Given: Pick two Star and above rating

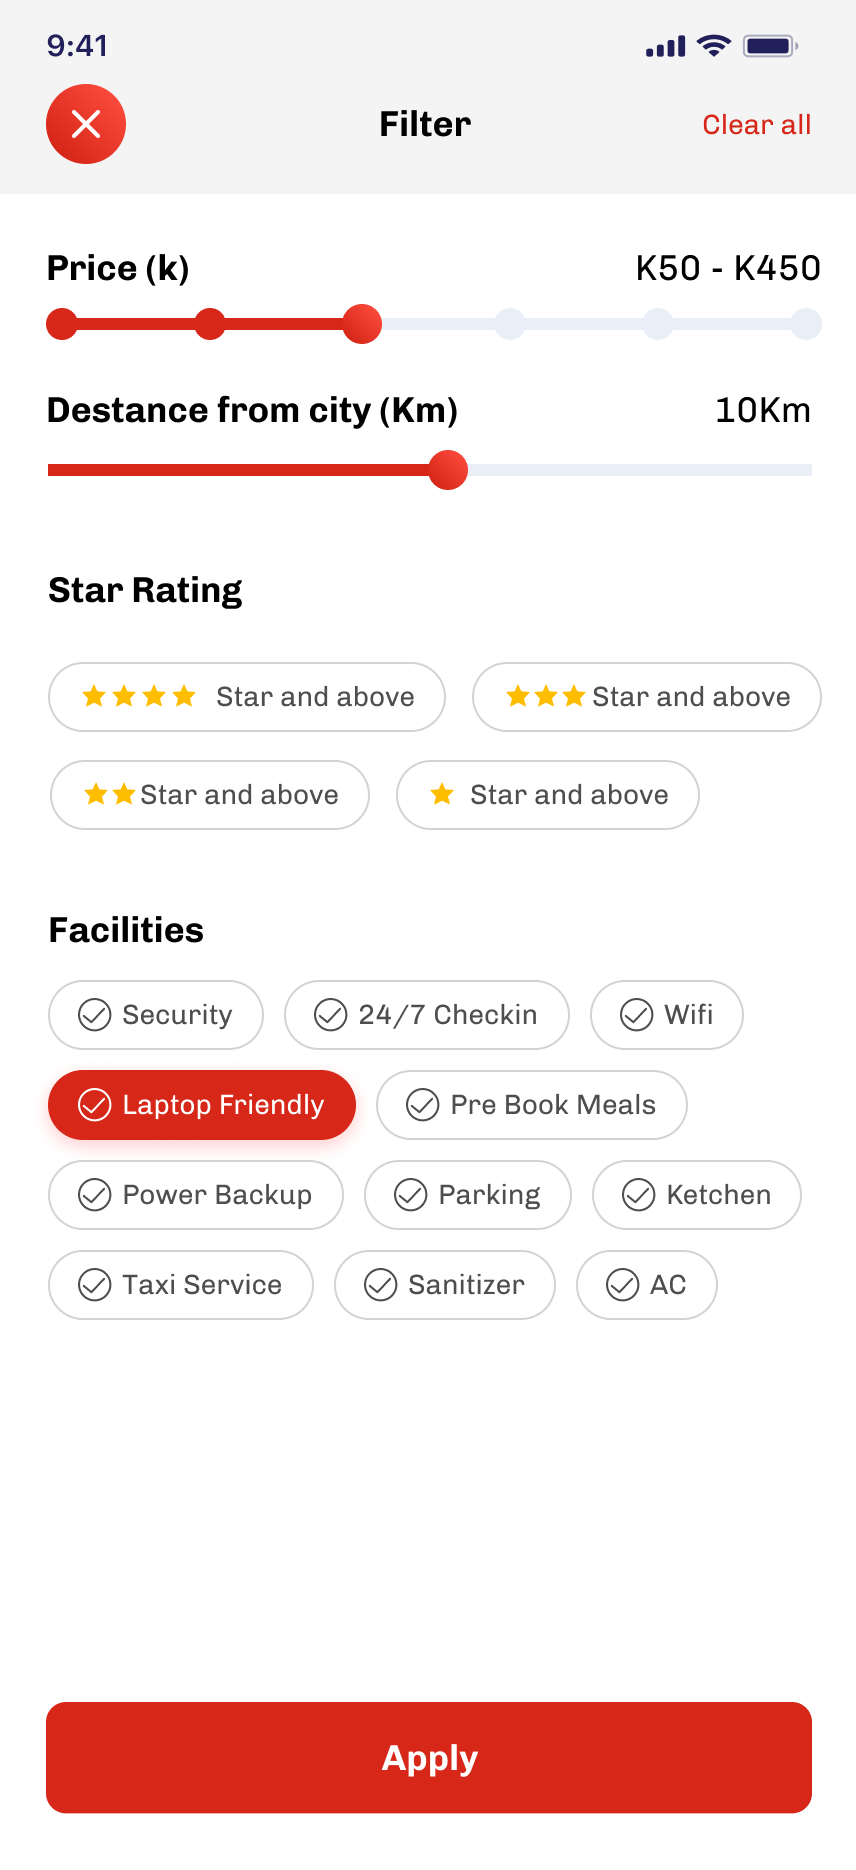Looking at the screenshot, I should [210, 795].
